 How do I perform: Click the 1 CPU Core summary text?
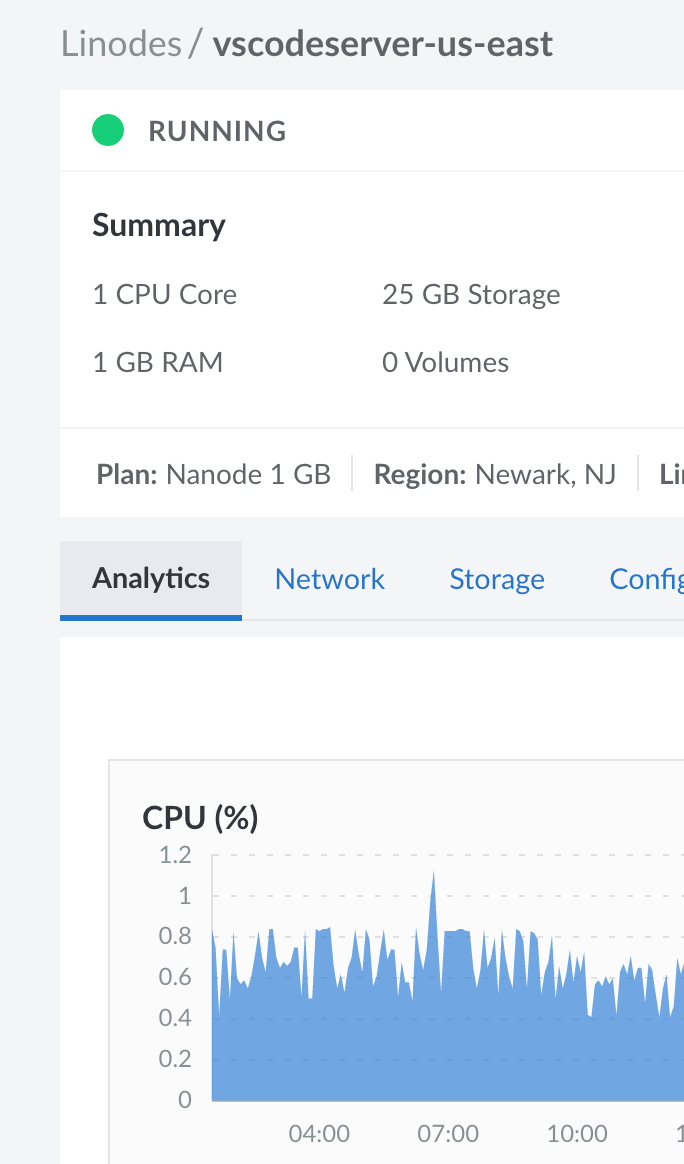[165, 295]
